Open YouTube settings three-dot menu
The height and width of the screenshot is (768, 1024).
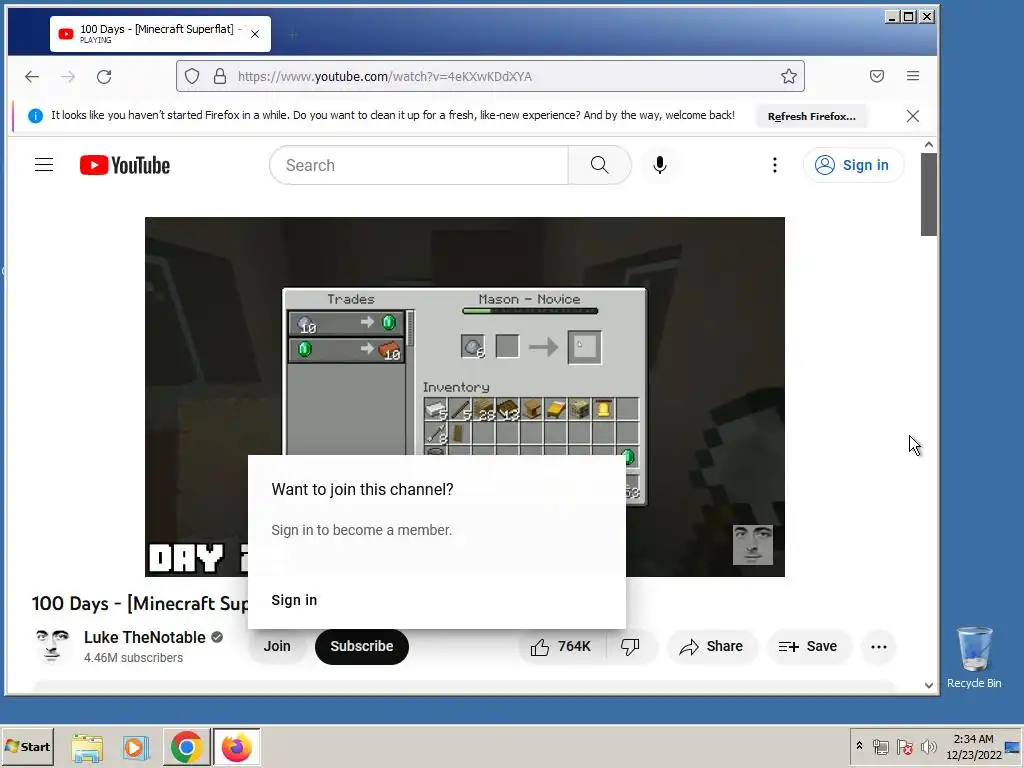tap(775, 165)
